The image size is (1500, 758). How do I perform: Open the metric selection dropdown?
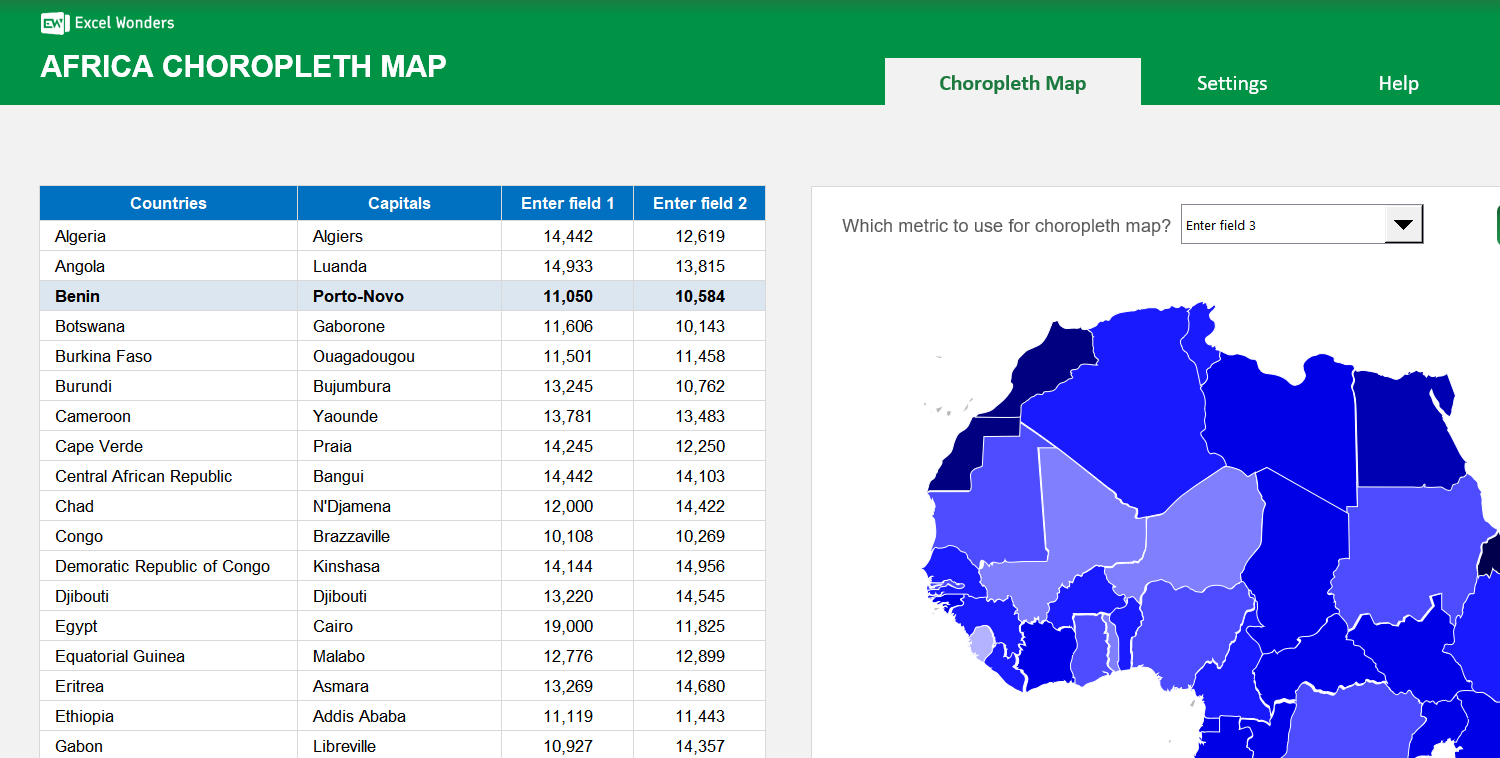pos(1302,224)
